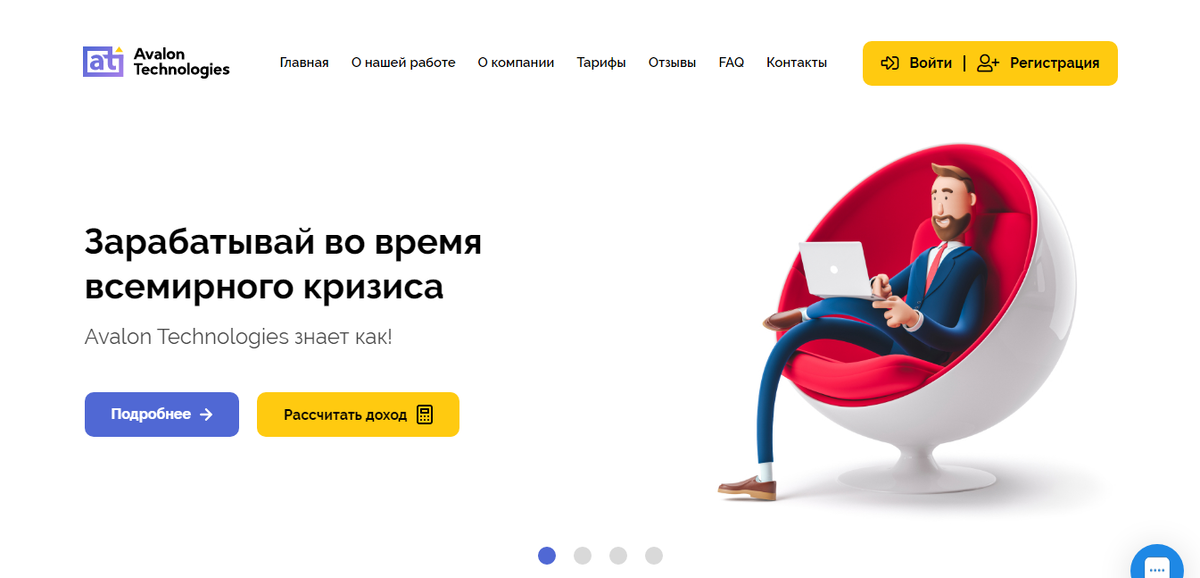Click the Avalon Technologies logo icon
The height and width of the screenshot is (578, 1200).
click(x=103, y=61)
